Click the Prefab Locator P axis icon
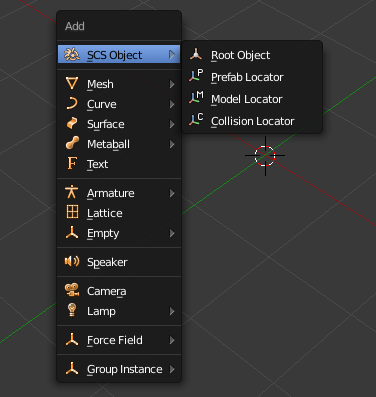The height and width of the screenshot is (397, 376). [x=196, y=76]
